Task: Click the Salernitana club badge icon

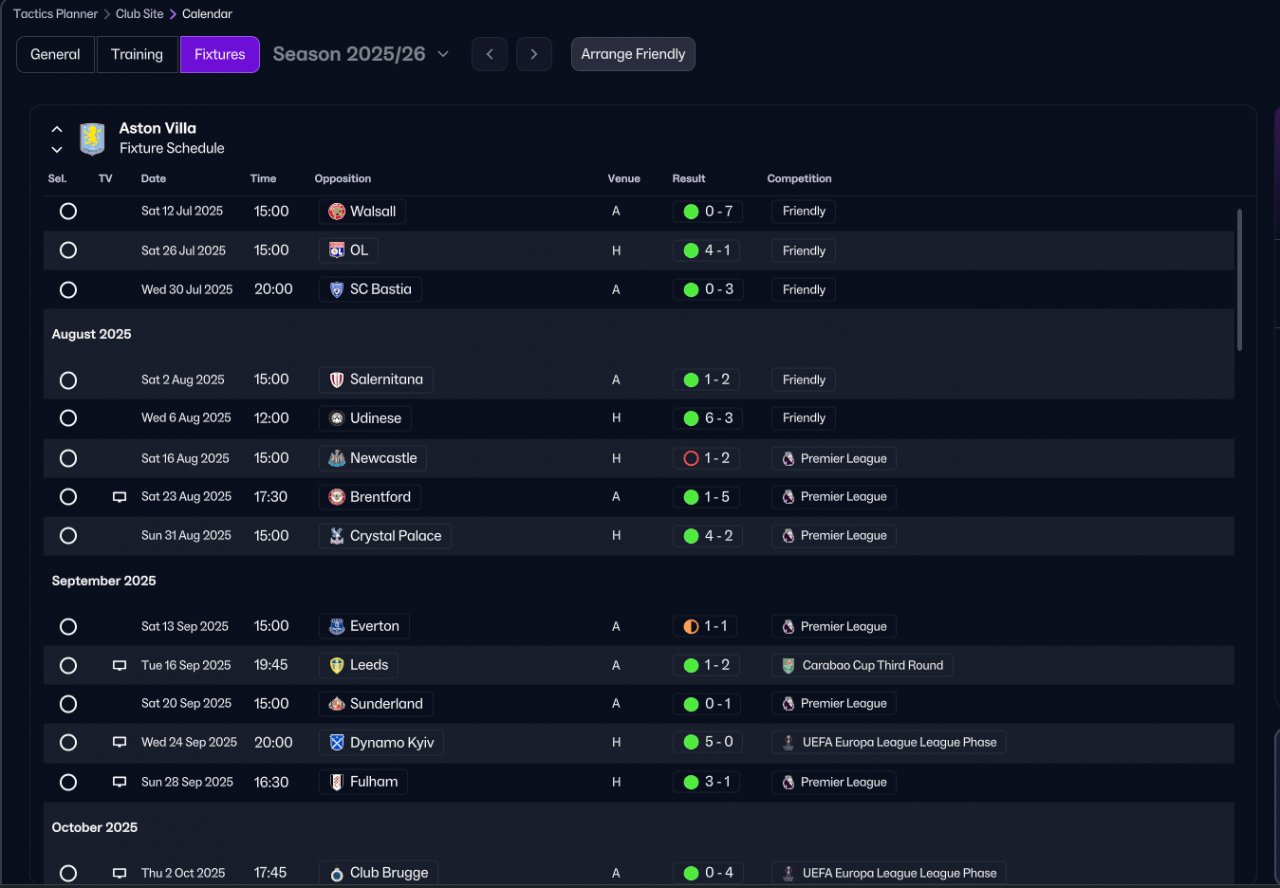Action: click(337, 380)
